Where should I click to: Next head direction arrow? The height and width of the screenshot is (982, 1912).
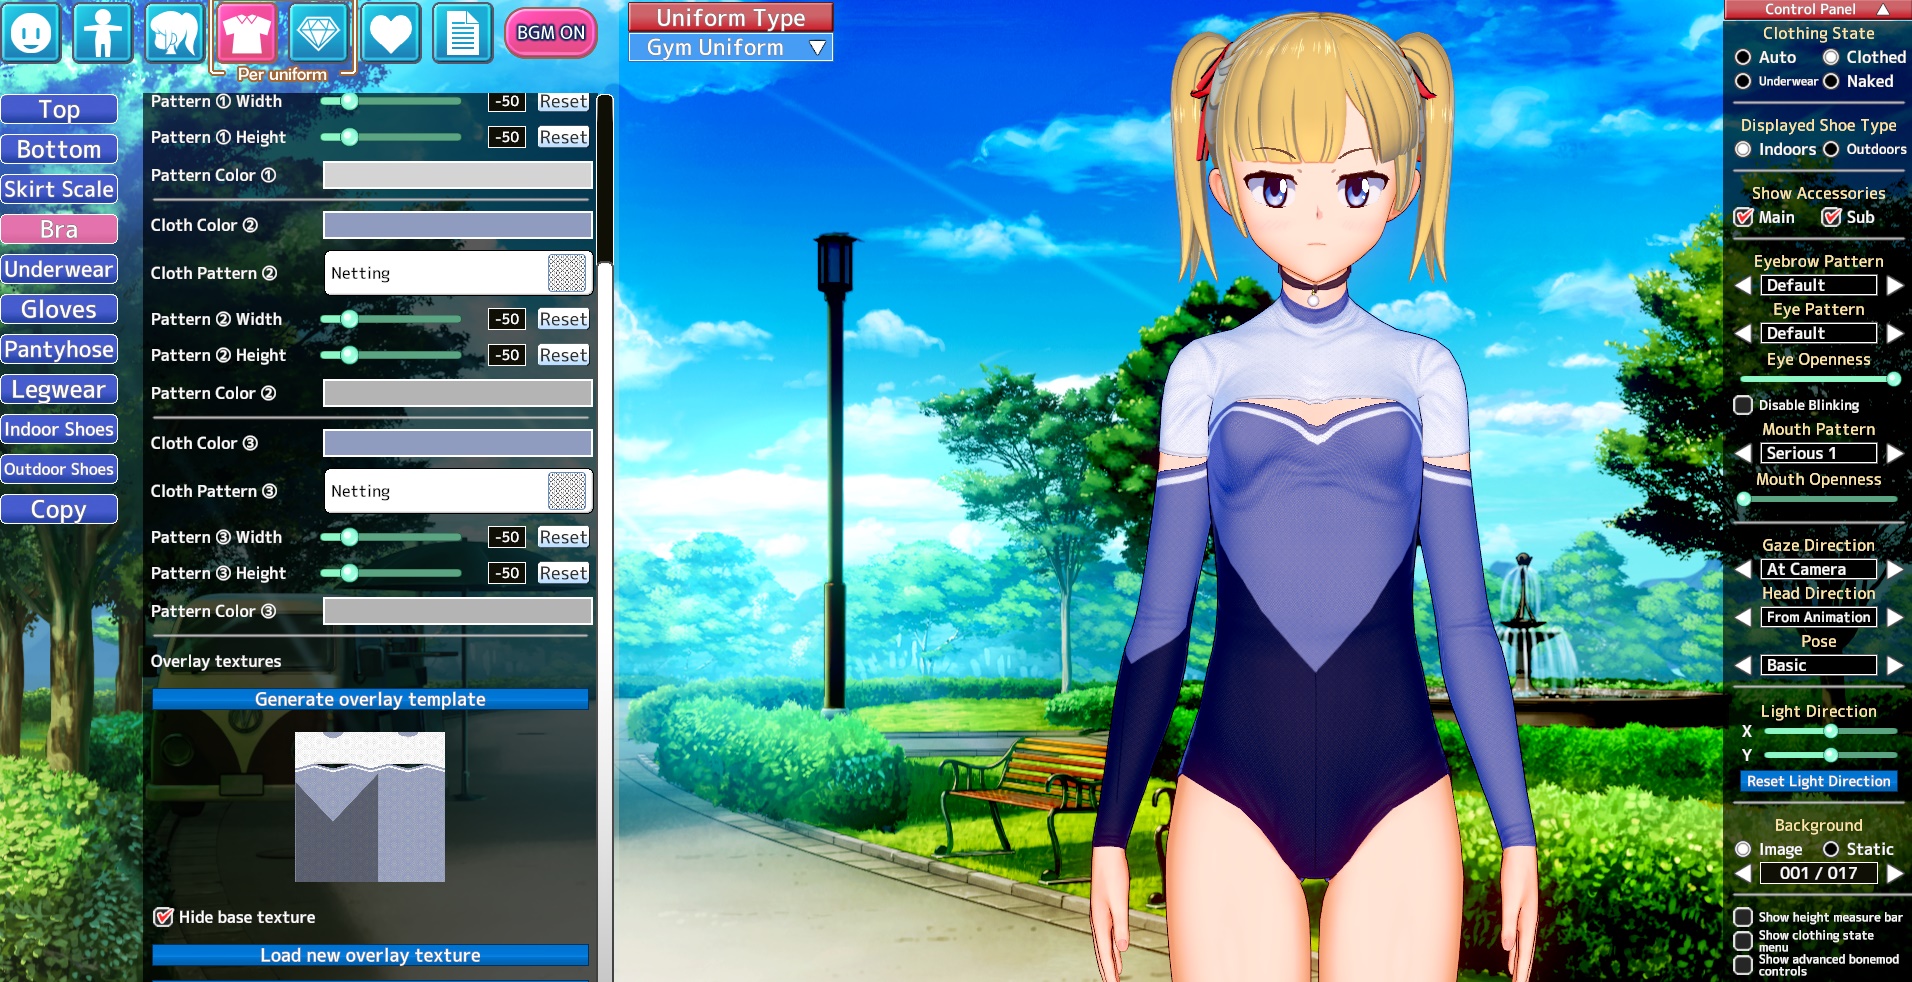pyautogui.click(x=1895, y=617)
